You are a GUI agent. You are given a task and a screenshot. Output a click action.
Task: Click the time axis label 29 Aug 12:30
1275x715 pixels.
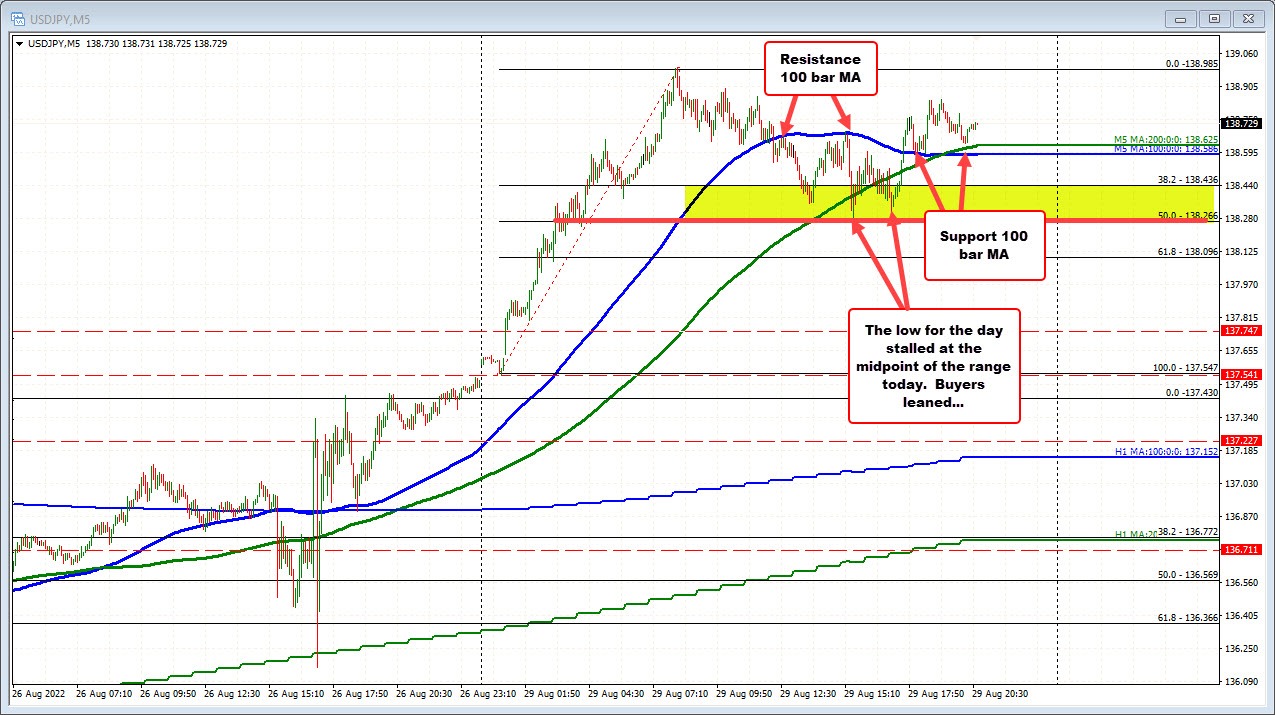pyautogui.click(x=809, y=692)
